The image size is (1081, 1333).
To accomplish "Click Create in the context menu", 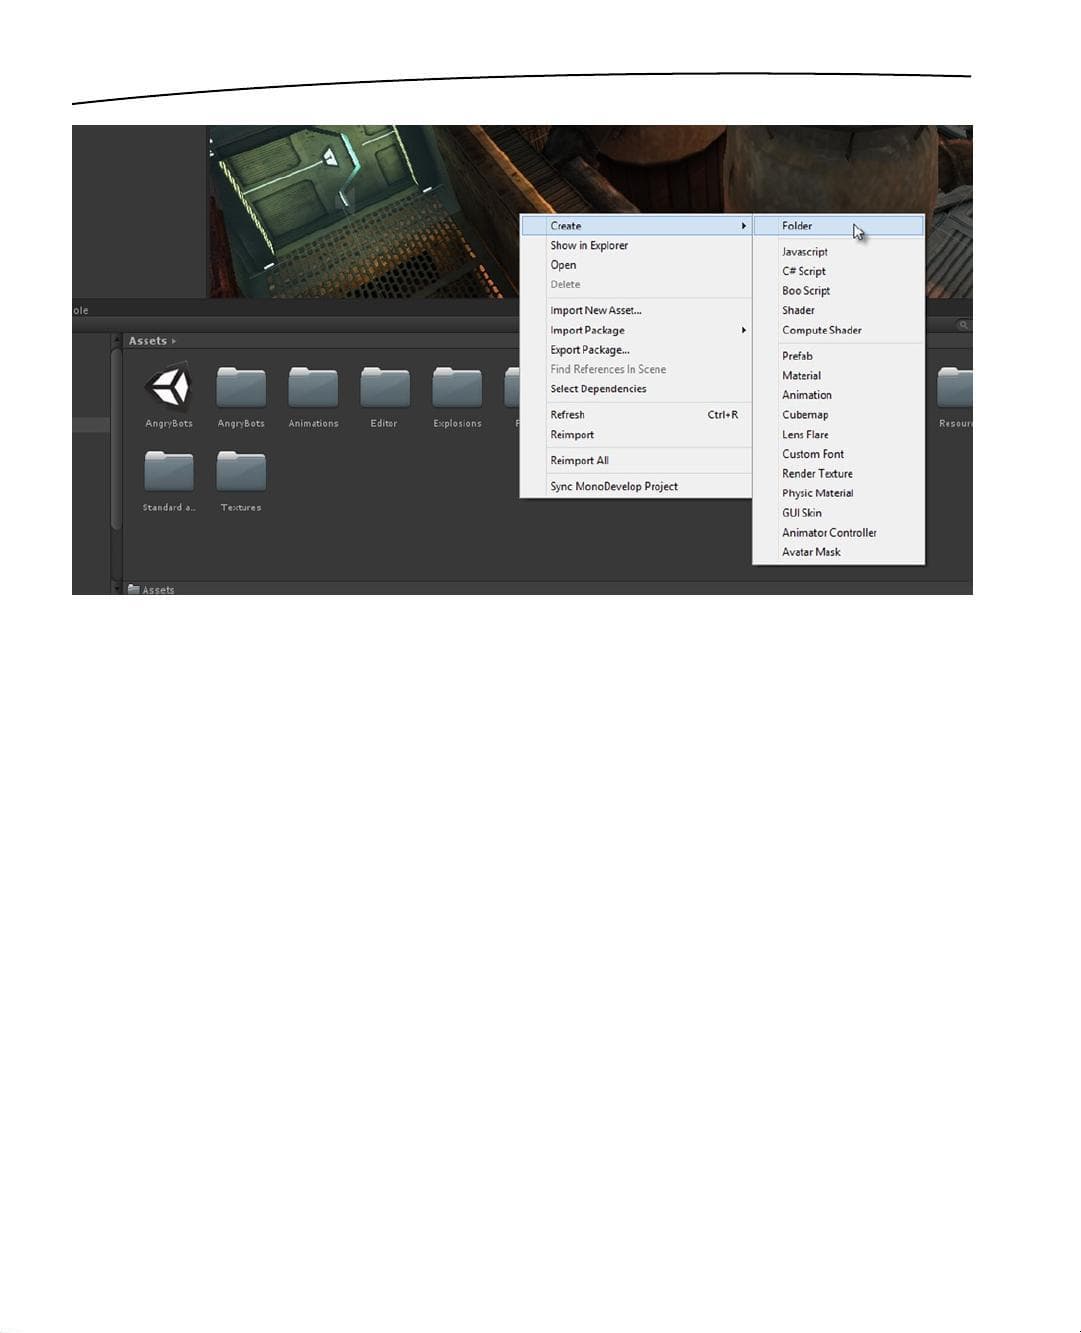I will pyautogui.click(x=636, y=226).
